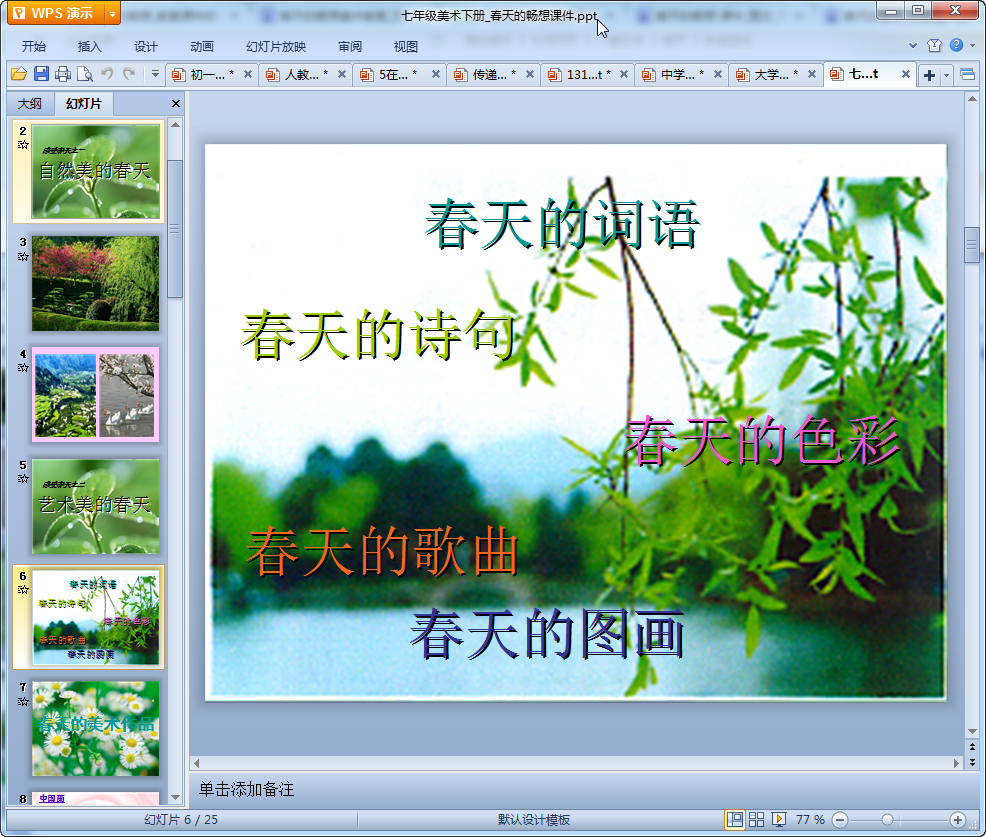The height and width of the screenshot is (837, 986).
Task: Click the zoom out minus button
Action: (840, 820)
